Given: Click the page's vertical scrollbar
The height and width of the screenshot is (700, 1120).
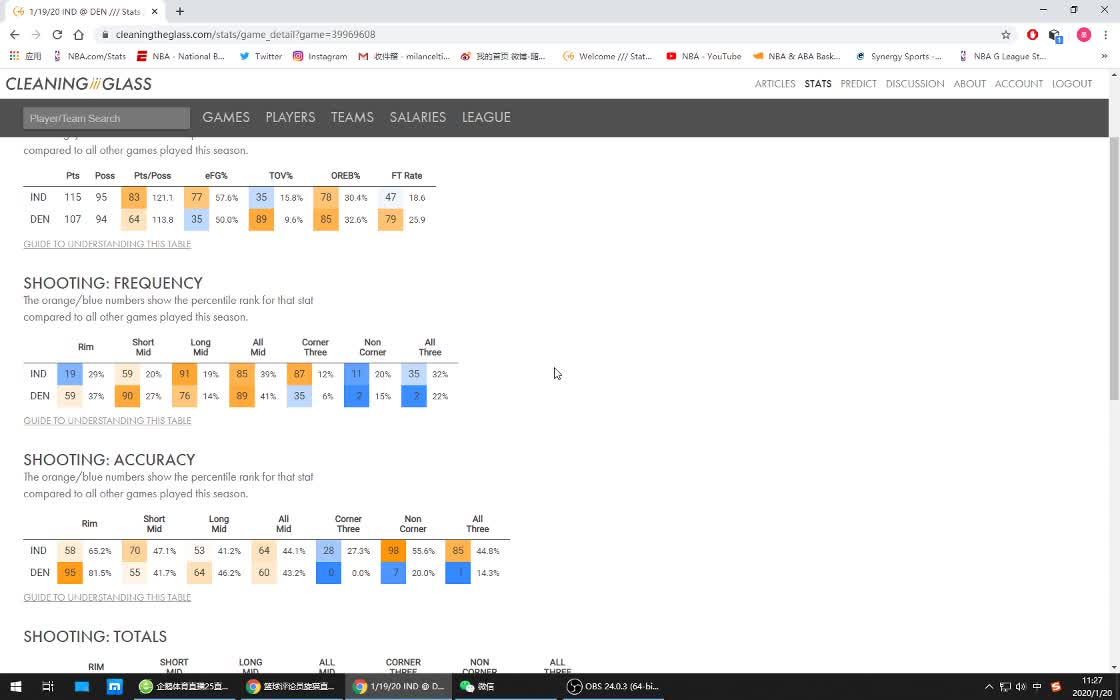Looking at the screenshot, I should click(x=1114, y=270).
